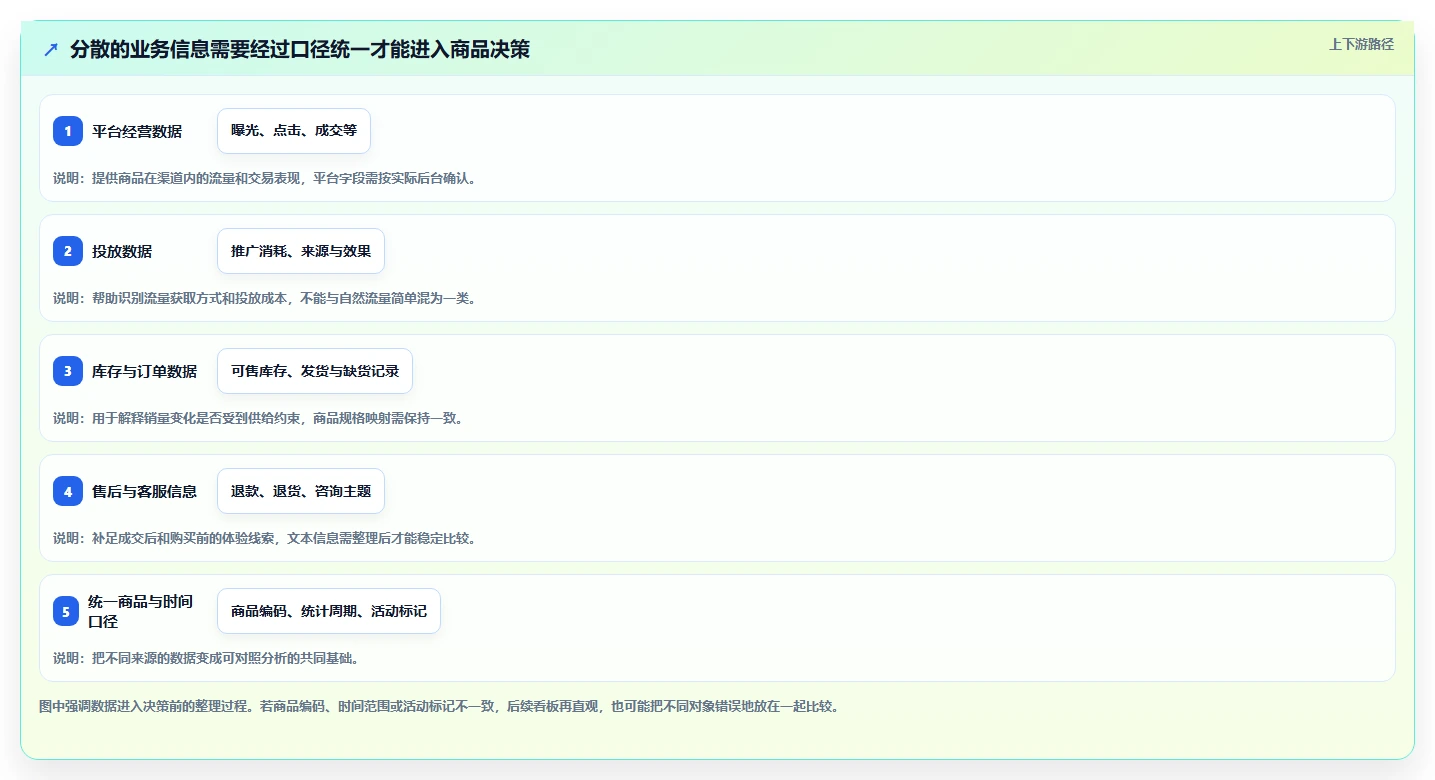Click the description starting 补足成交后和购买前
This screenshot has width=1435, height=780.
265,538
